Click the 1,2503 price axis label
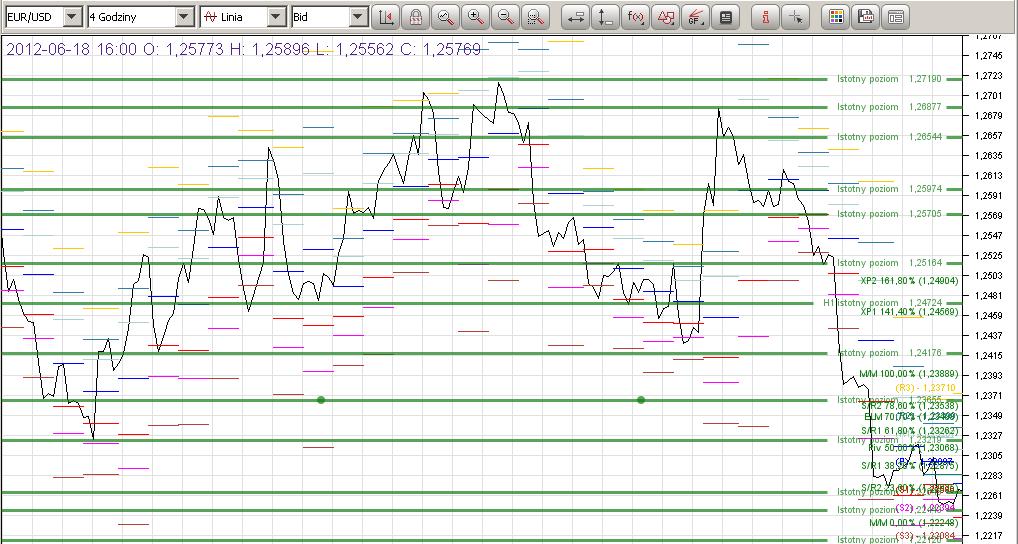The width and height of the screenshot is (1018, 544). click(989, 276)
